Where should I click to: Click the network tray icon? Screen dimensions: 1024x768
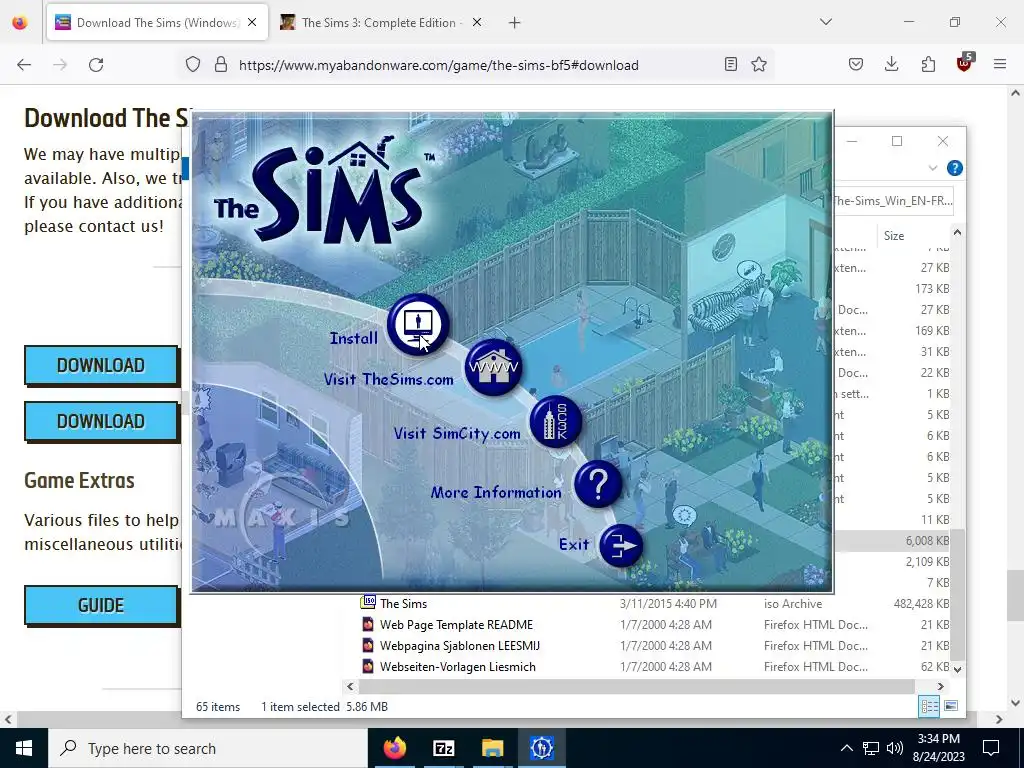(x=871, y=748)
